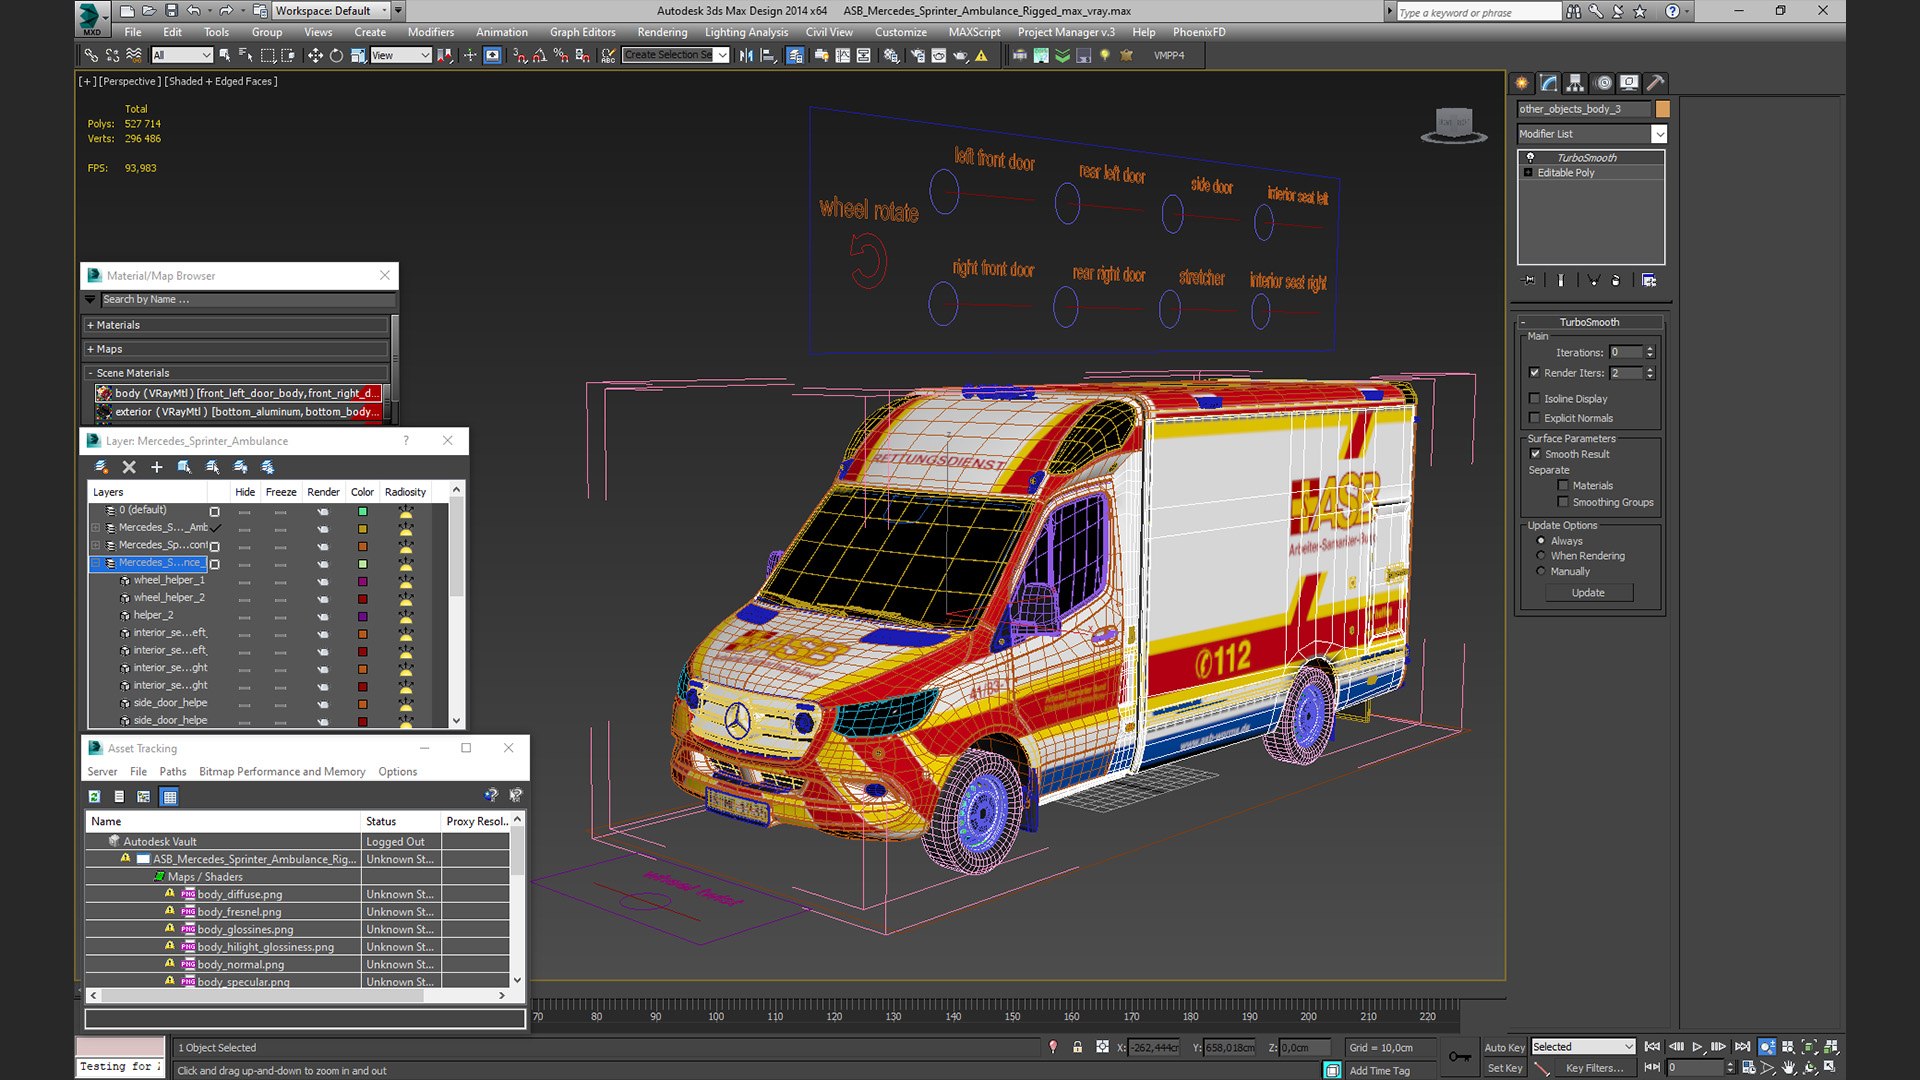Viewport: 1920px width, 1080px height.
Task: Expand the Materials group in Material Browser
Action: [x=236, y=325]
